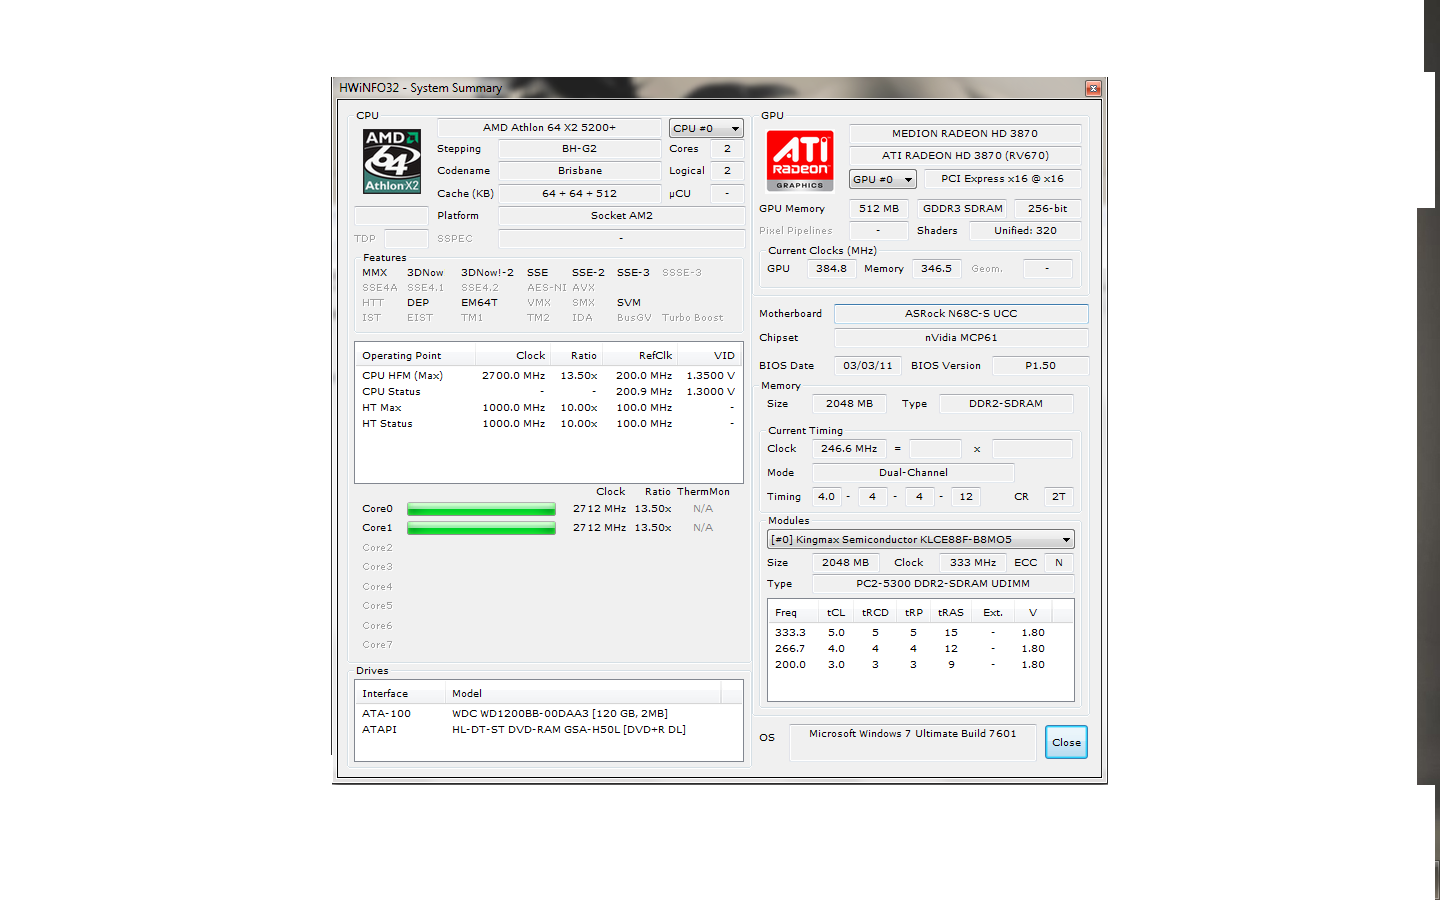Image resolution: width=1440 pixels, height=900 pixels.
Task: Click the Core1 usage bar
Action: pos(481,528)
